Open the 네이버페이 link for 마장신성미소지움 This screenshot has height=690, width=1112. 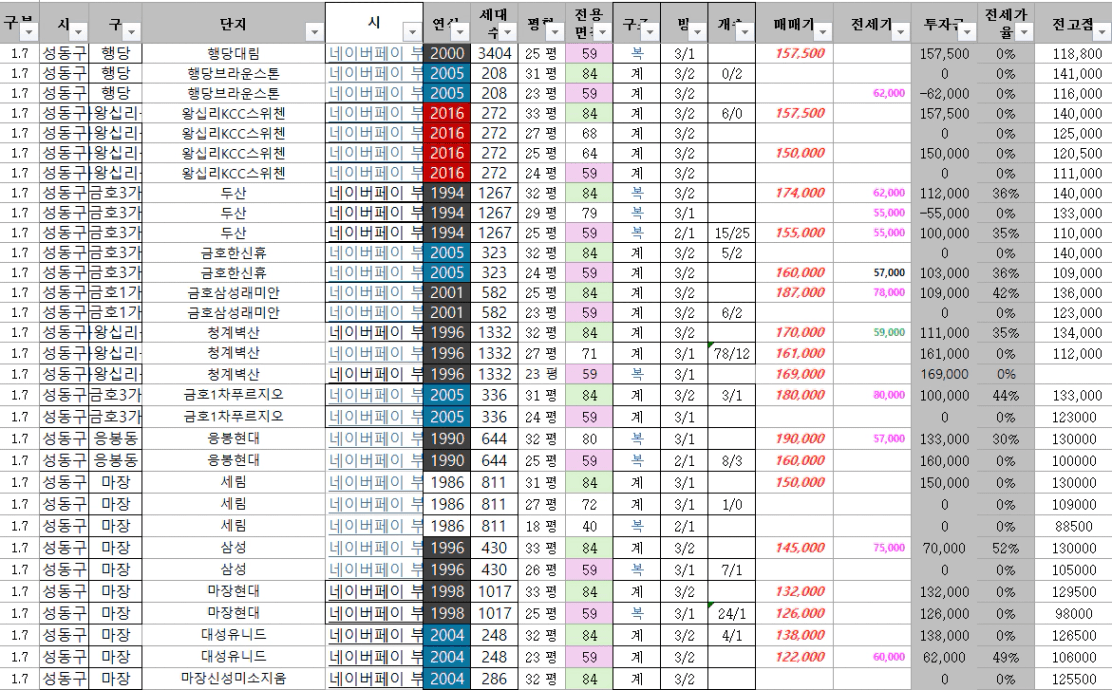pyautogui.click(x=375, y=680)
